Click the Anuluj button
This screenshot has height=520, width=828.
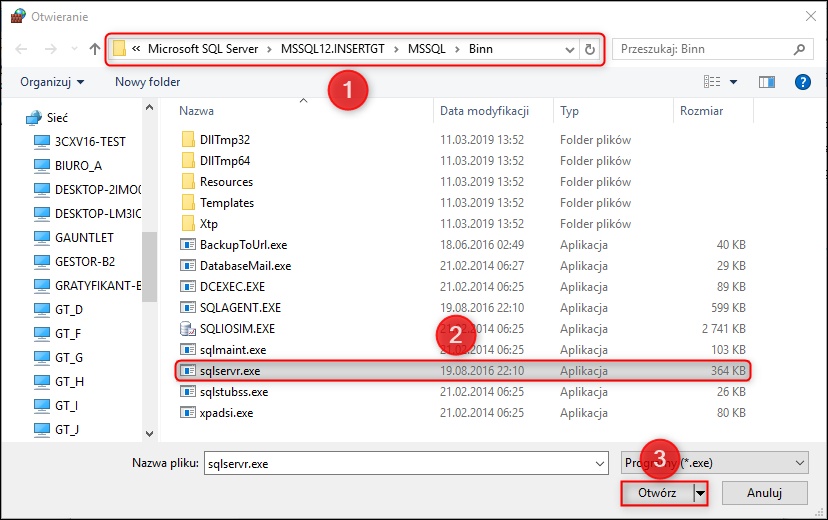[x=764, y=493]
